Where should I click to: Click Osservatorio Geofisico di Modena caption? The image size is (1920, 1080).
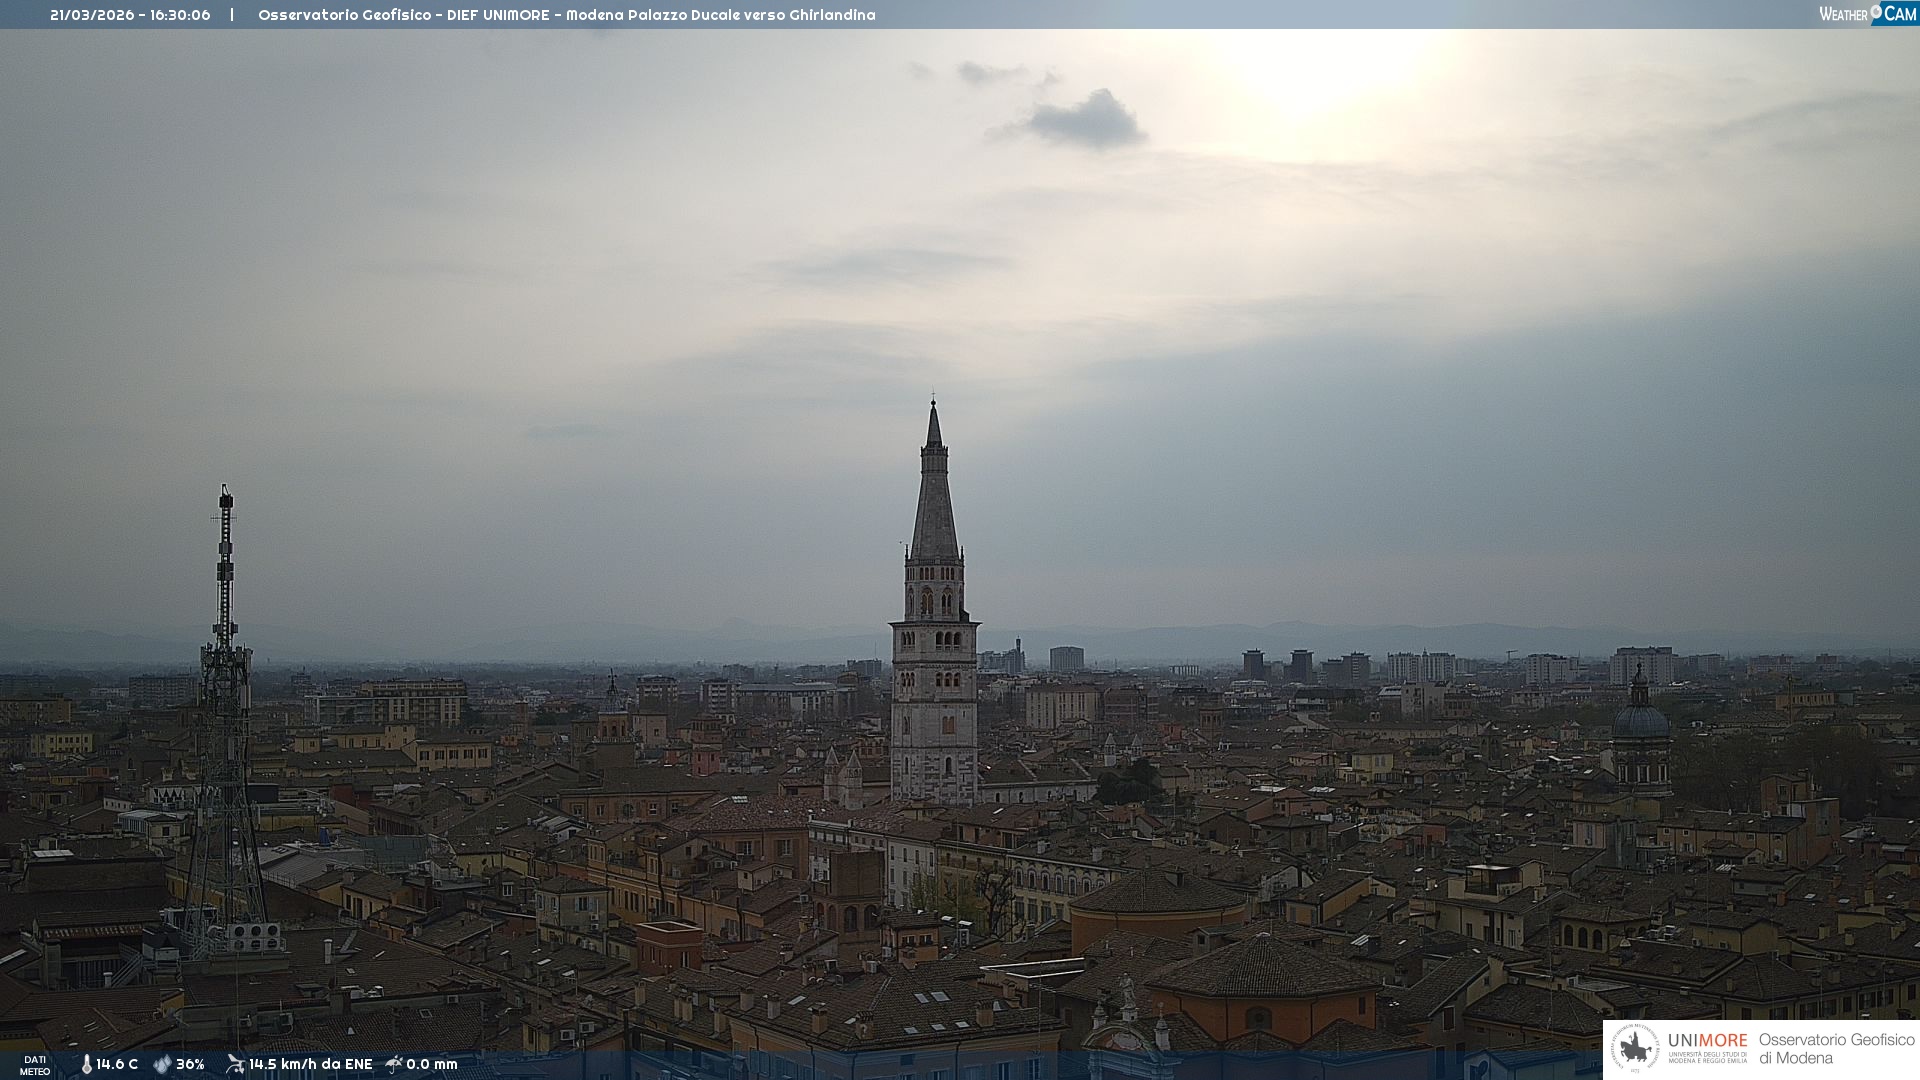click(1836, 1048)
